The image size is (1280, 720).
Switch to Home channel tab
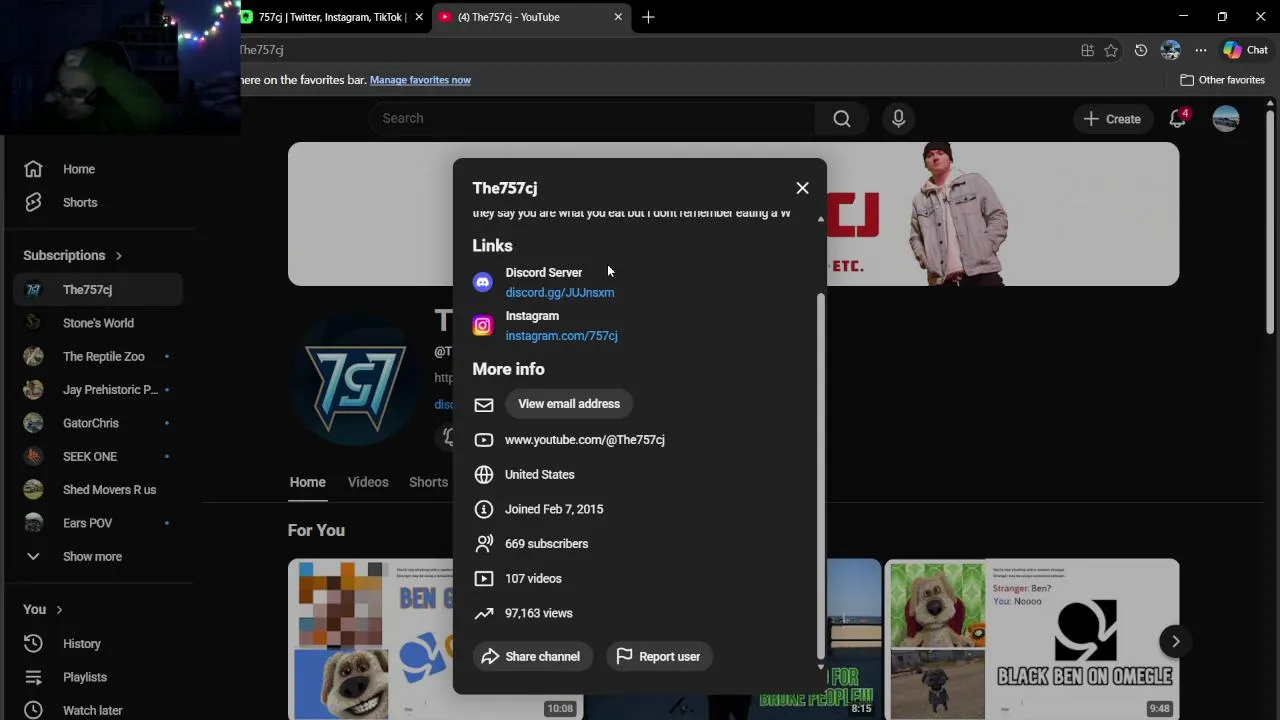coord(308,482)
